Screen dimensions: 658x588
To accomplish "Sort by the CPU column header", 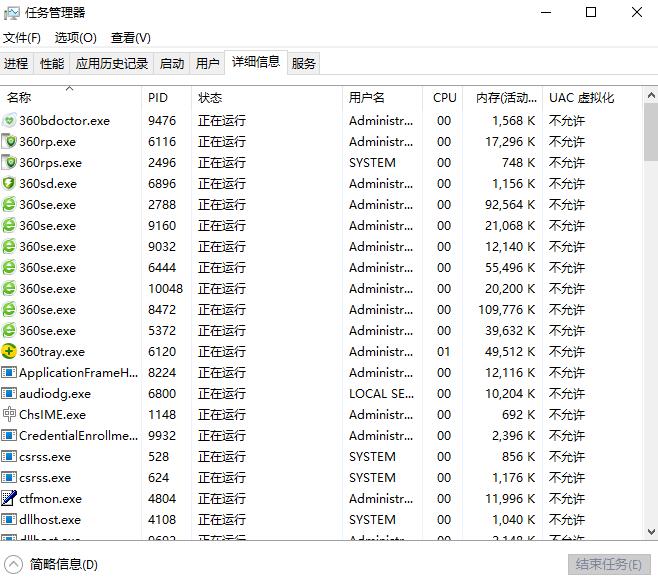I will click(443, 98).
